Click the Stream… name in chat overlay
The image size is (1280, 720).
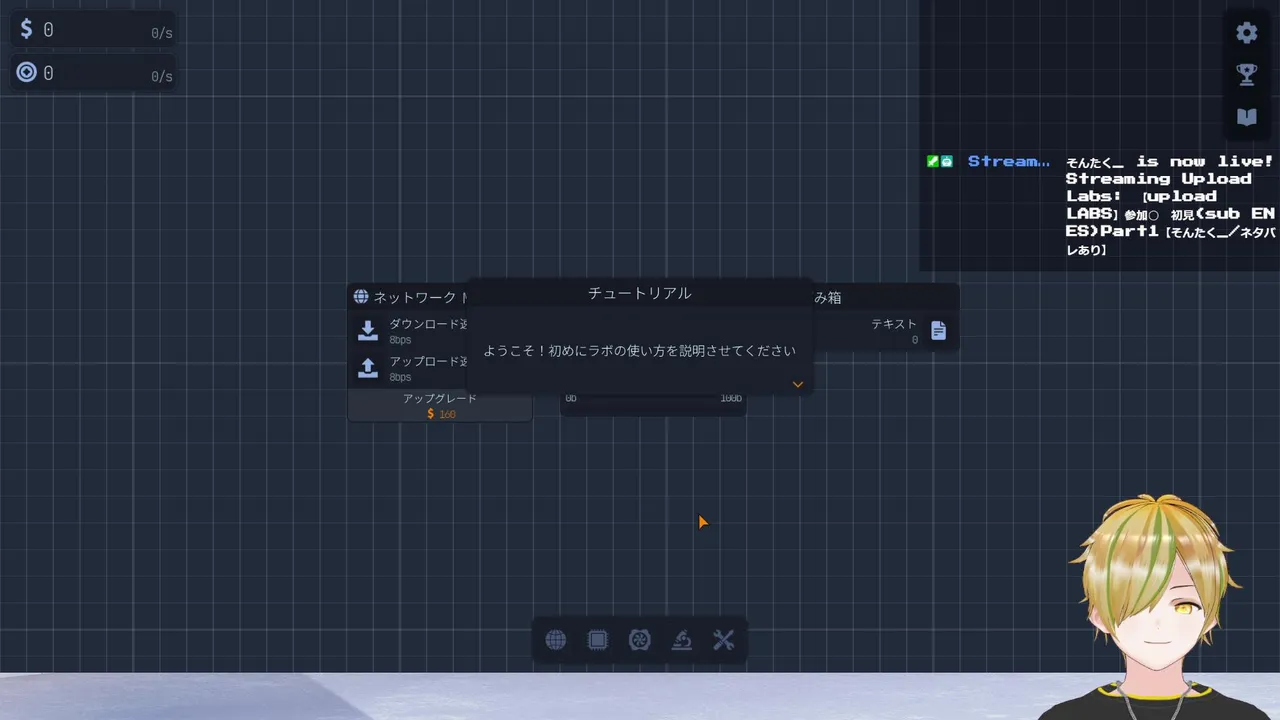1009,161
